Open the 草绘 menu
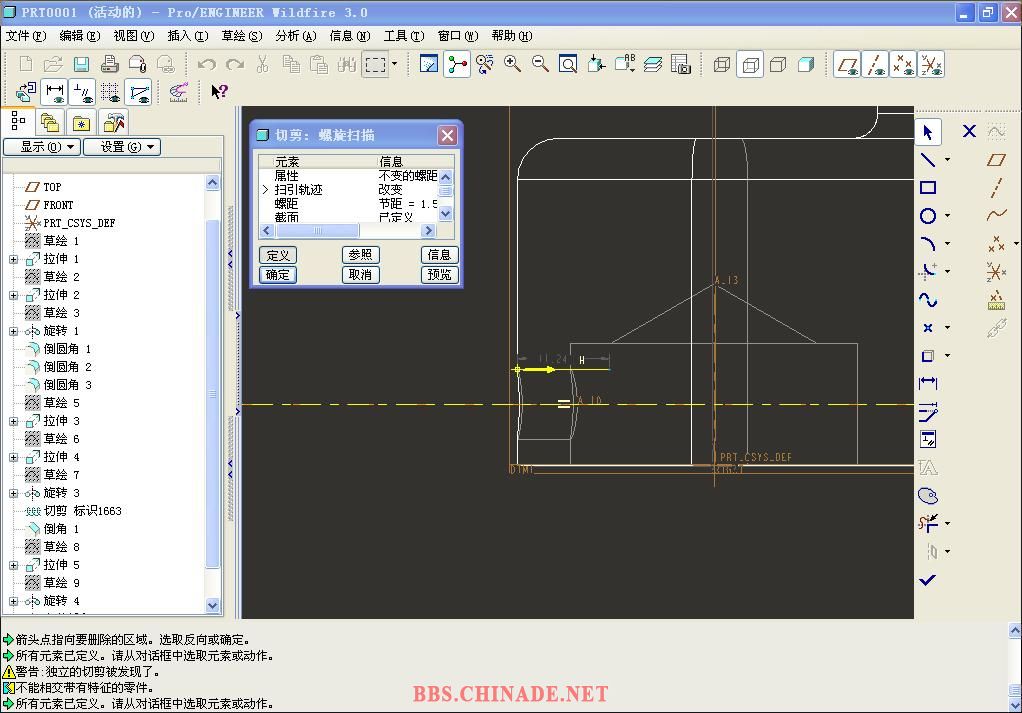 coord(241,36)
